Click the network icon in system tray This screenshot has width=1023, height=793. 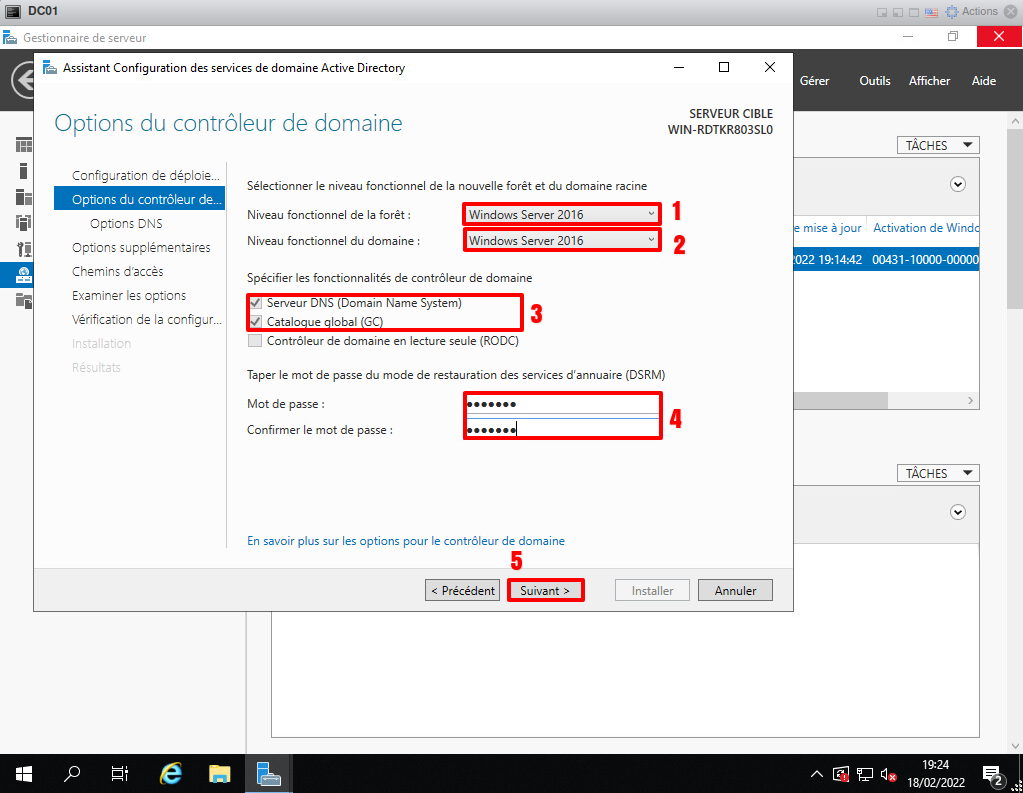[x=865, y=774]
